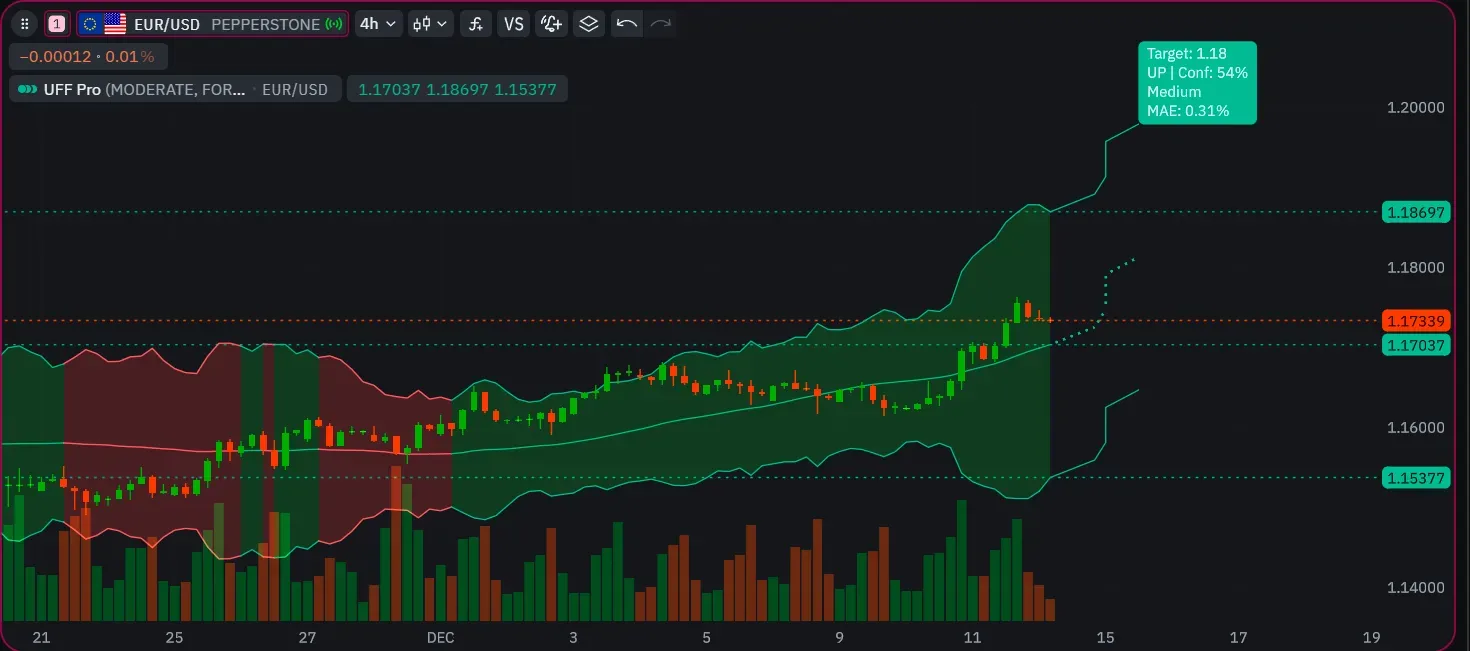Click the Target 1.18 prediction tooltip
This screenshot has width=1470, height=651.
(x=1197, y=83)
